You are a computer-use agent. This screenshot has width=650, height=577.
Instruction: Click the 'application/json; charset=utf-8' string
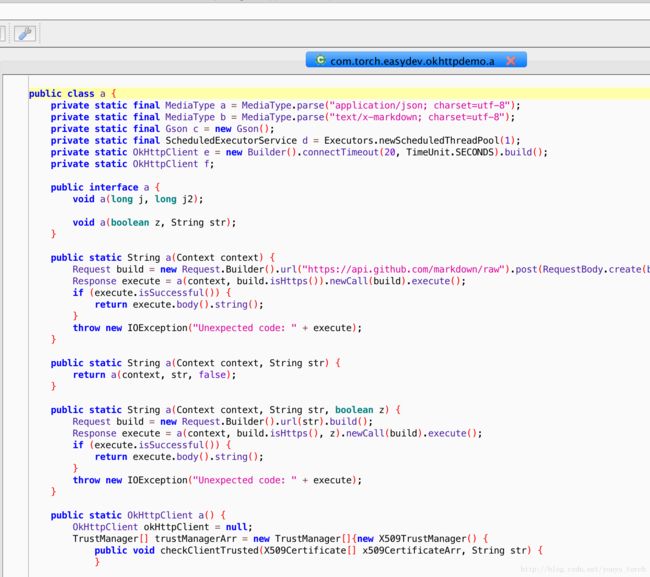pos(422,105)
